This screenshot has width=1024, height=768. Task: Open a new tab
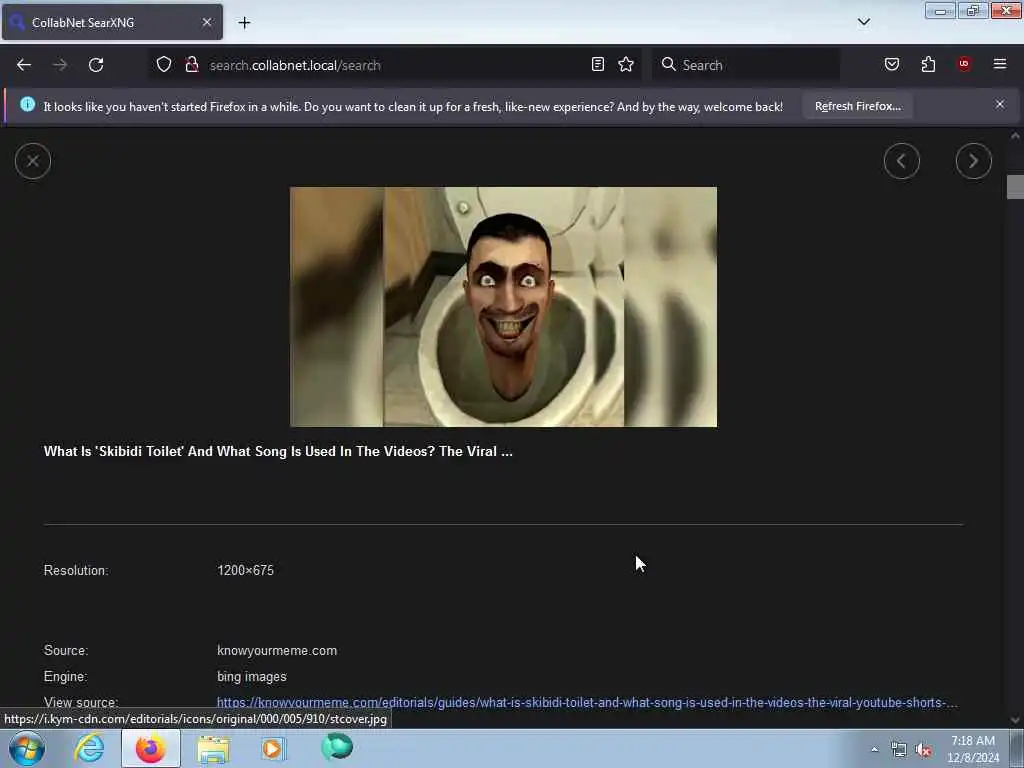click(x=244, y=23)
